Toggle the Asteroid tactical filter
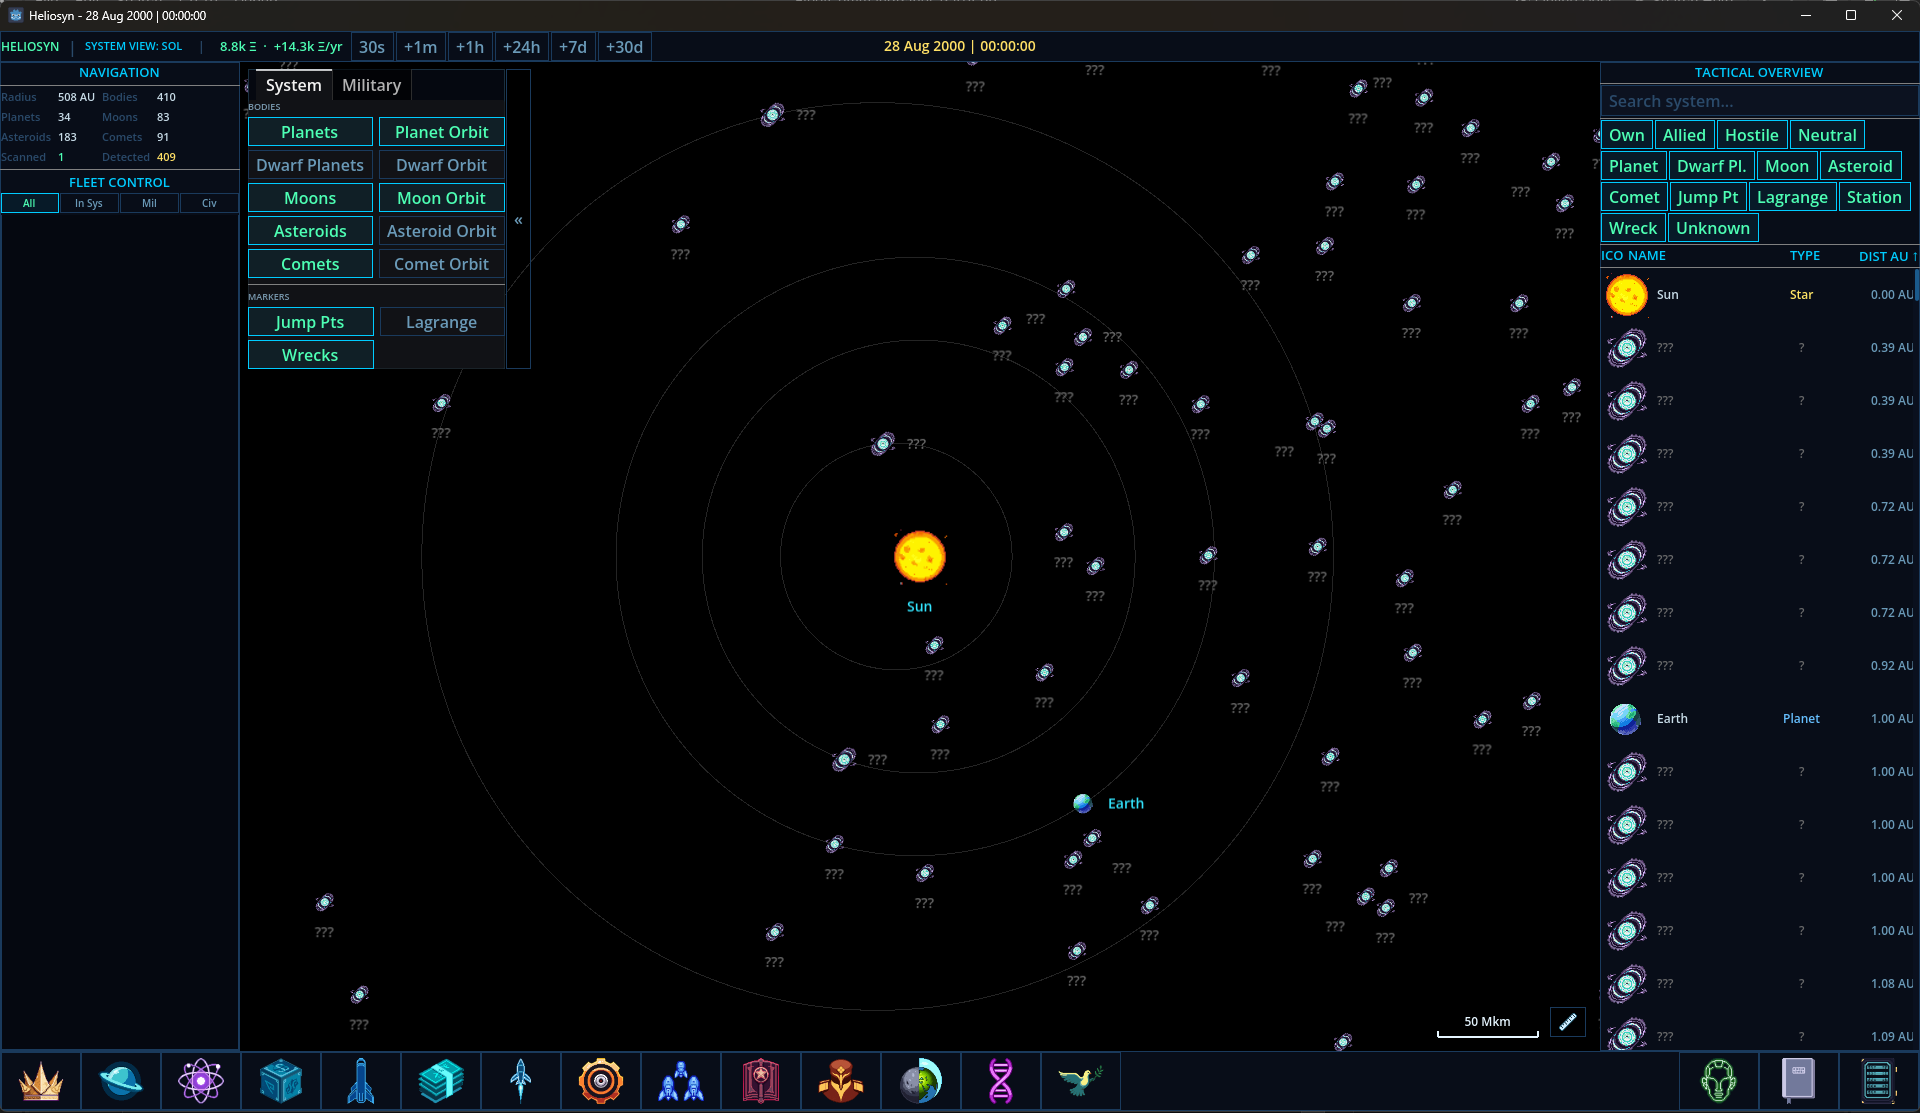Screen dimensions: 1920x1113 point(1859,166)
